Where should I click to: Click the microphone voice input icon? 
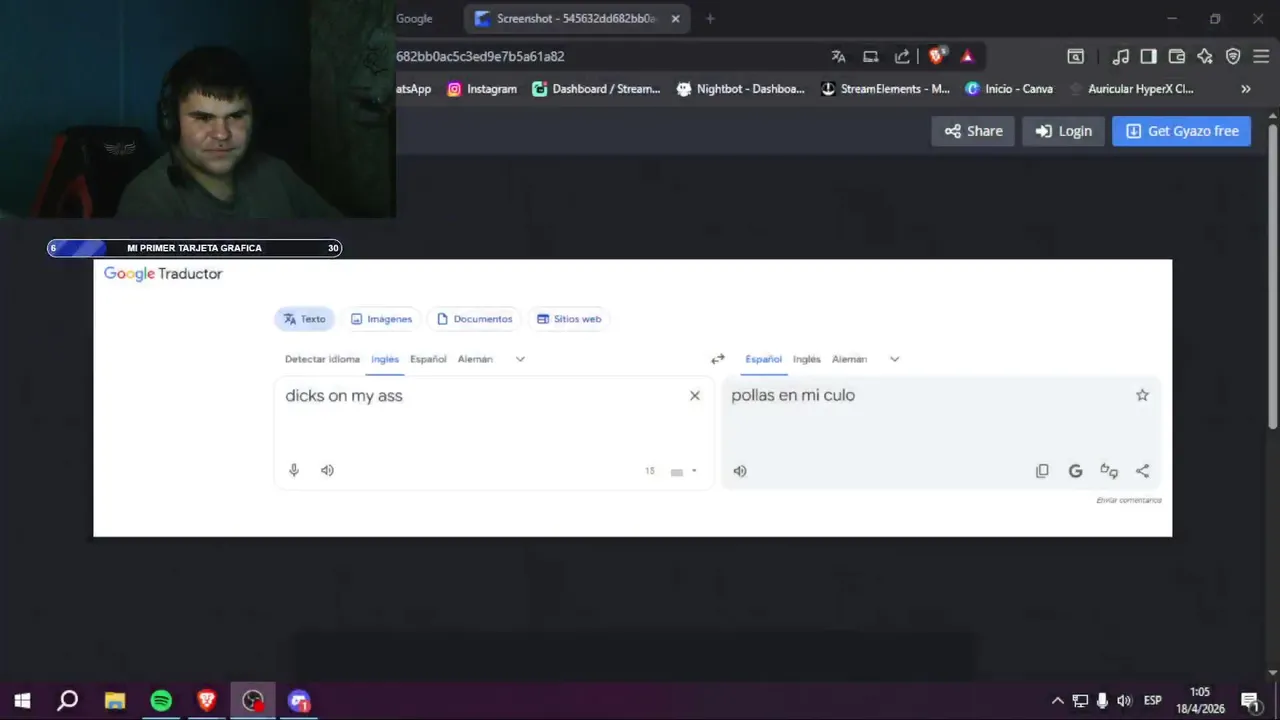coord(294,470)
